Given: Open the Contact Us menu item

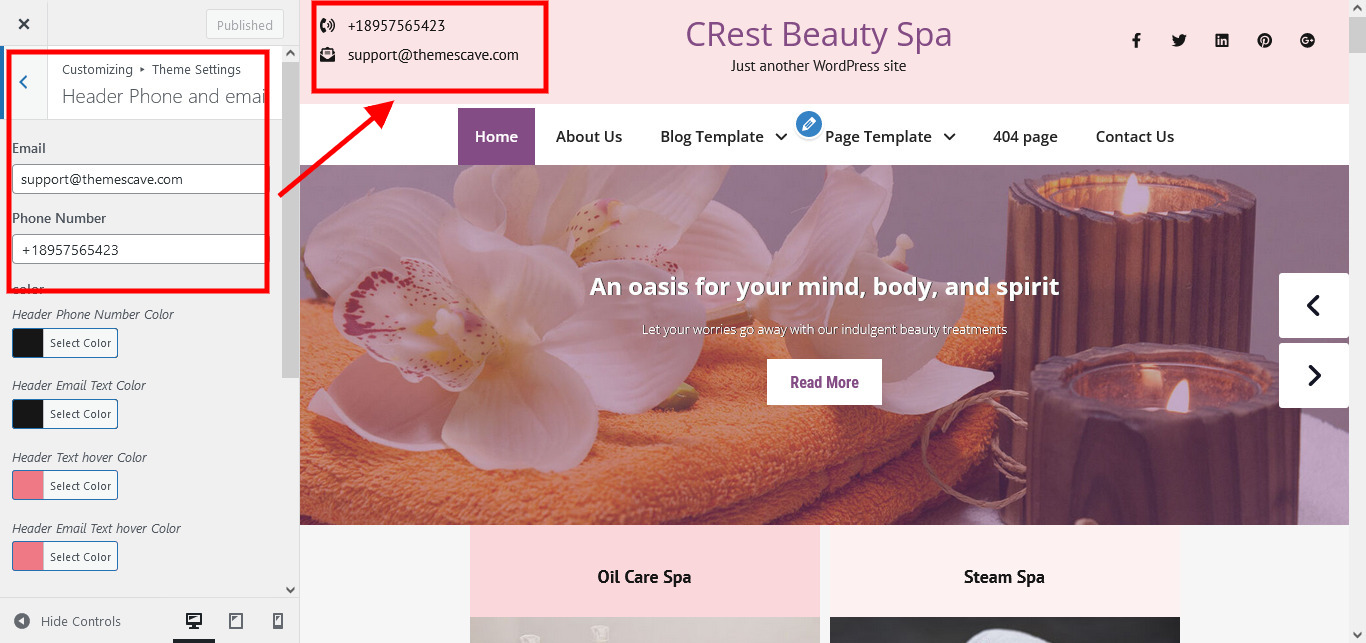Looking at the screenshot, I should [1135, 137].
